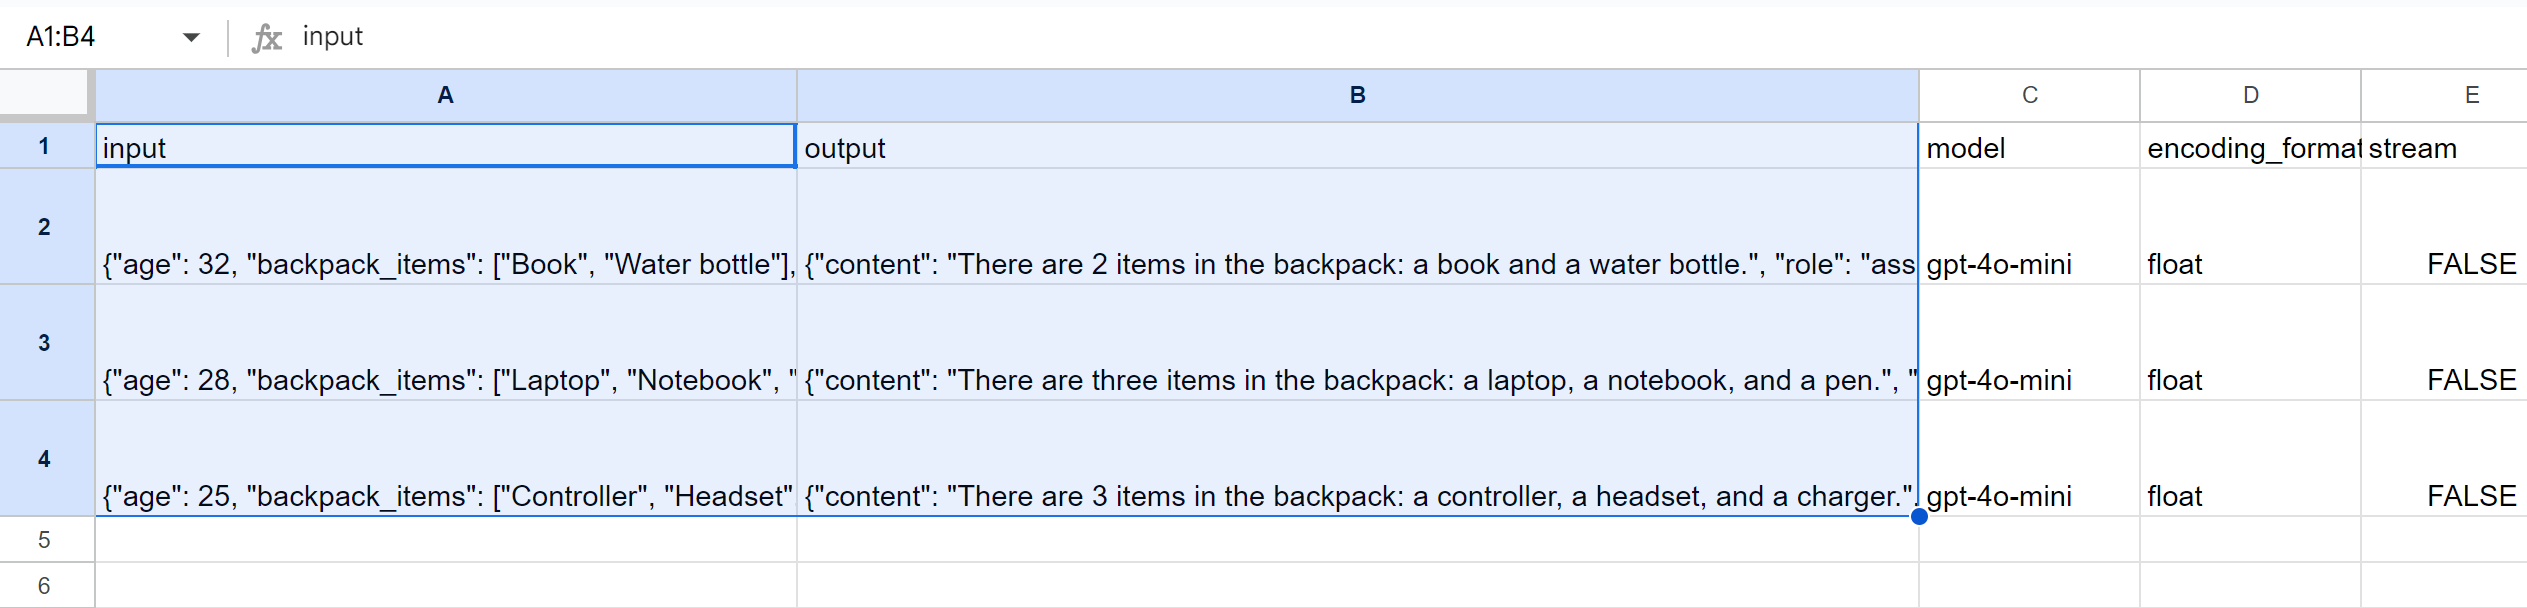The width and height of the screenshot is (2527, 608).
Task: Select column E header
Action: (2470, 95)
